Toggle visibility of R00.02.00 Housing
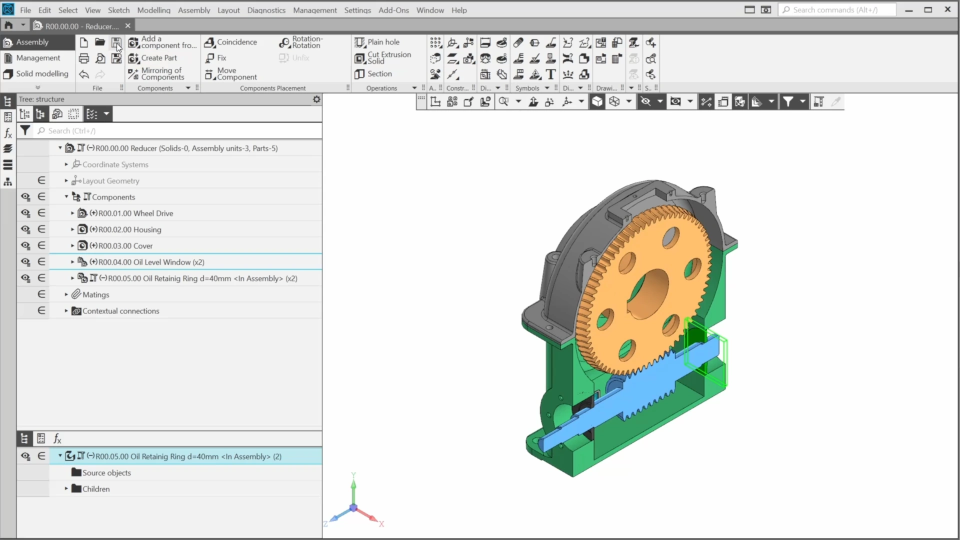This screenshot has height=540, width=960. coord(25,229)
